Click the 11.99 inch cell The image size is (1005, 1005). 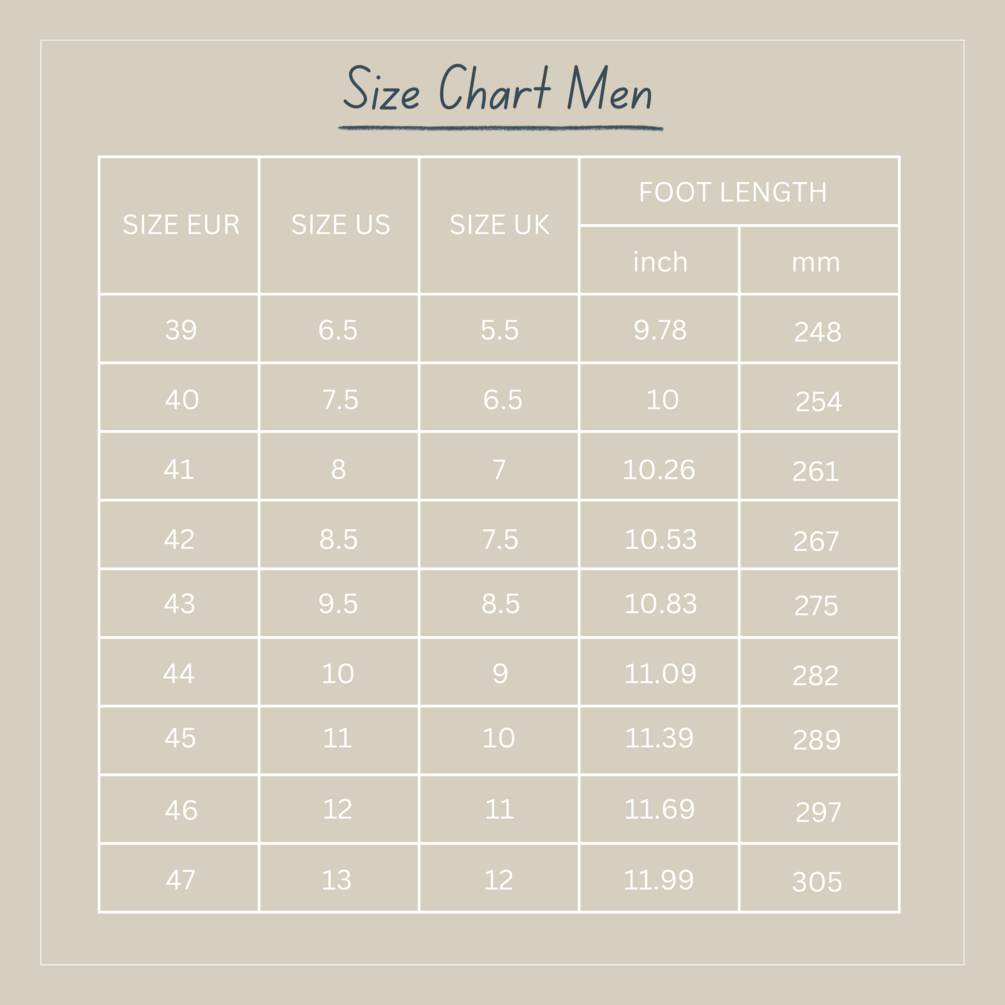point(659,880)
